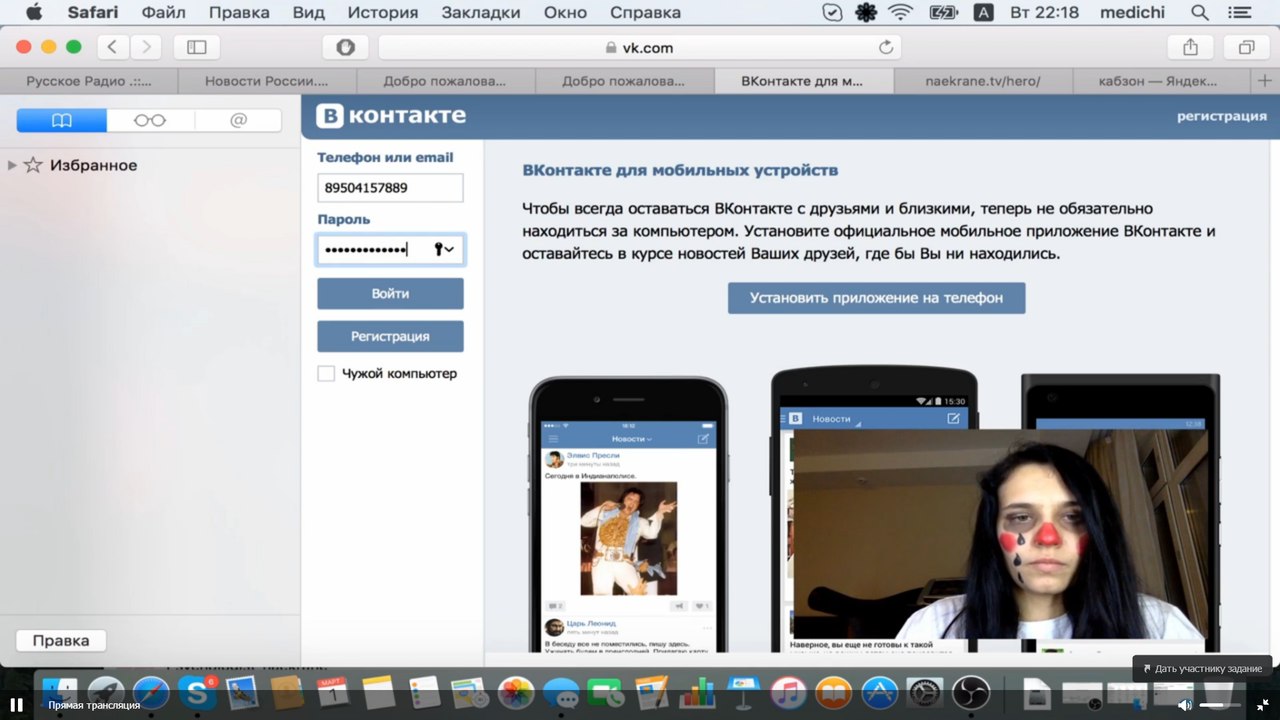Select Избранное row in bookmarks sidebar
1280x720 pixels.
click(x=150, y=165)
